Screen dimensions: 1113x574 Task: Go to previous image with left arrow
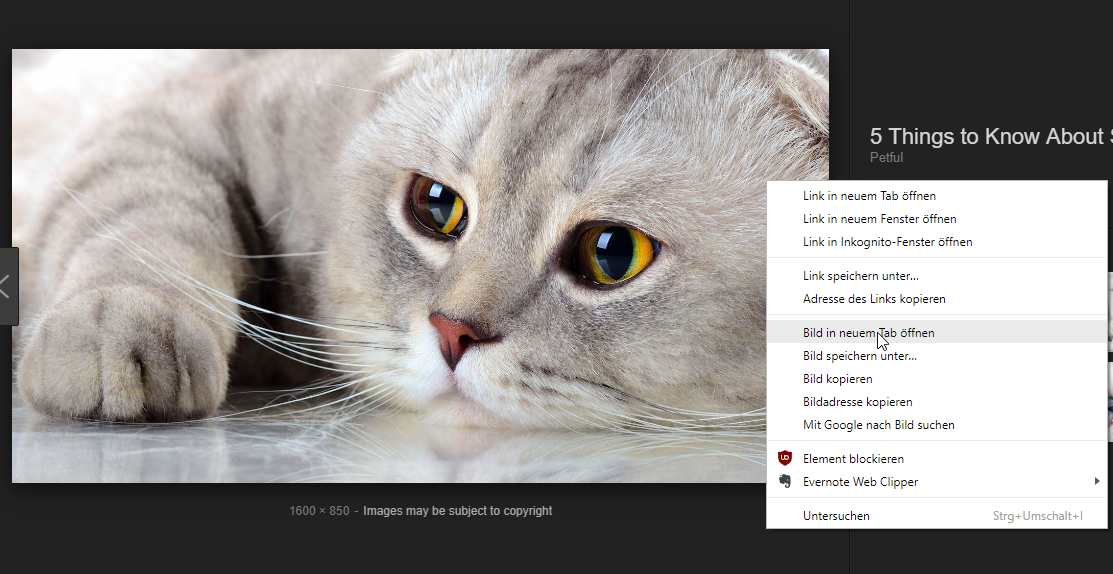tap(6, 286)
